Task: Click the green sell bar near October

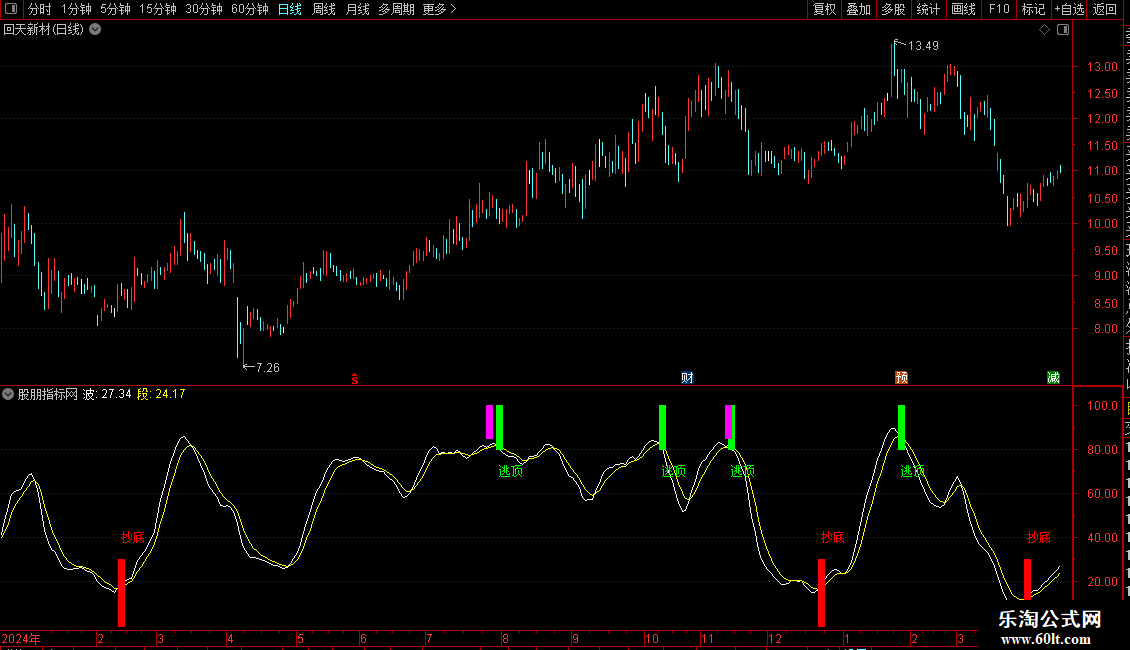Action: point(662,427)
